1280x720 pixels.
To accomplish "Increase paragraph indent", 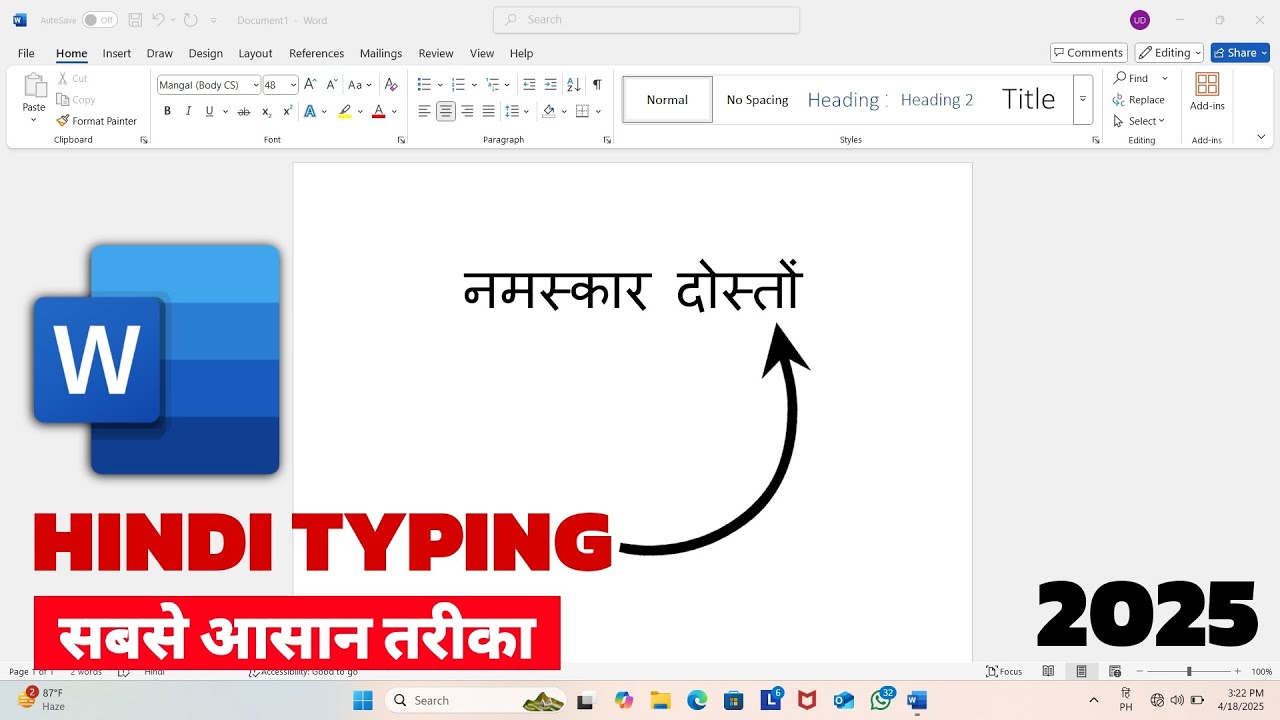I will click(551, 85).
